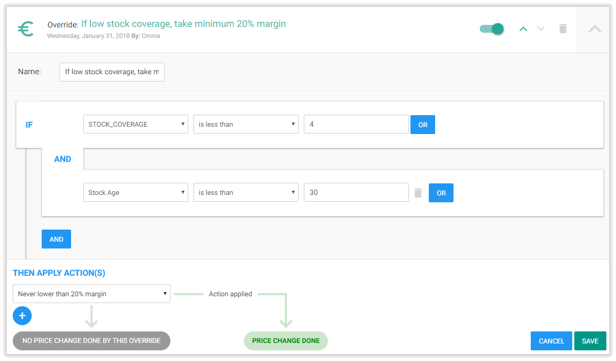
Task: Toggle the override enabled switch off
Action: point(492,29)
